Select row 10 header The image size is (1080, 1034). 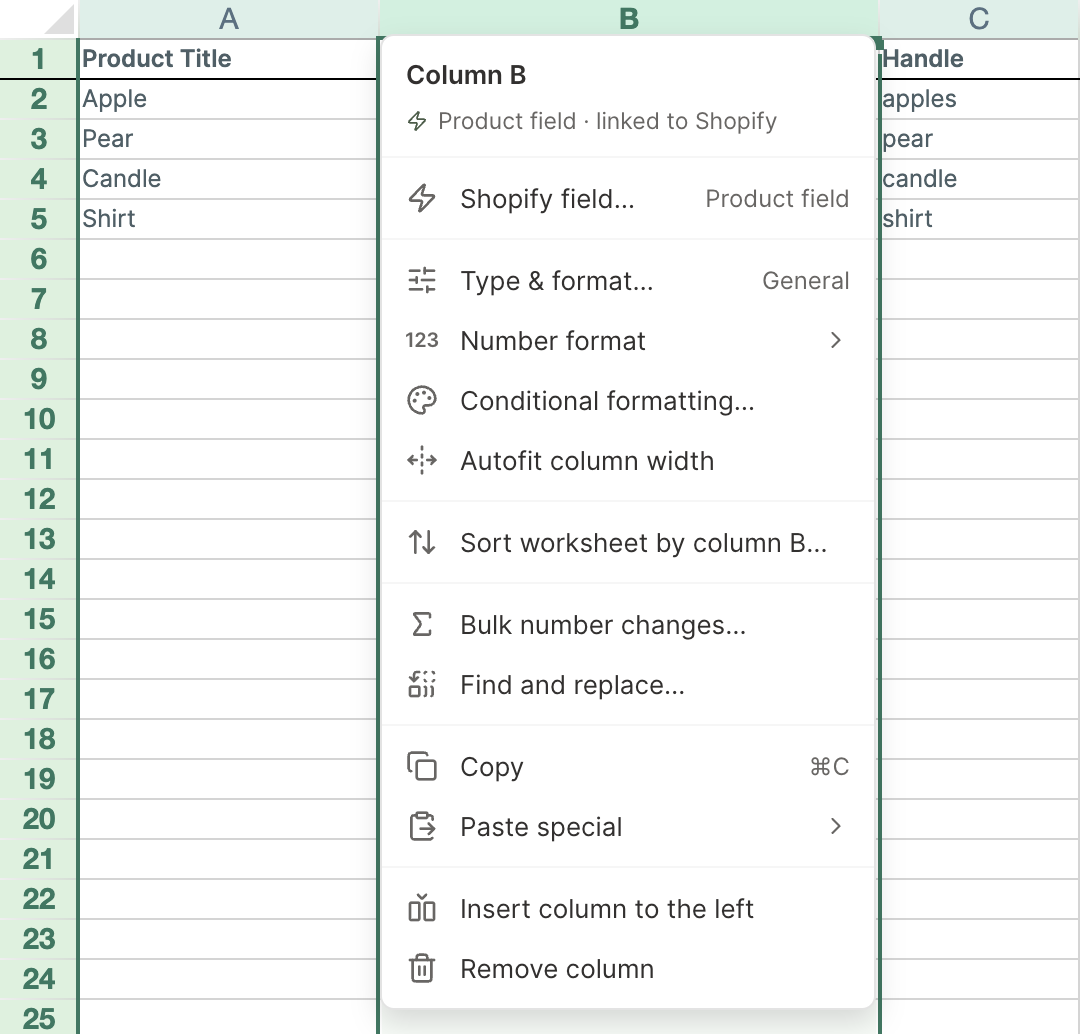[x=39, y=419]
